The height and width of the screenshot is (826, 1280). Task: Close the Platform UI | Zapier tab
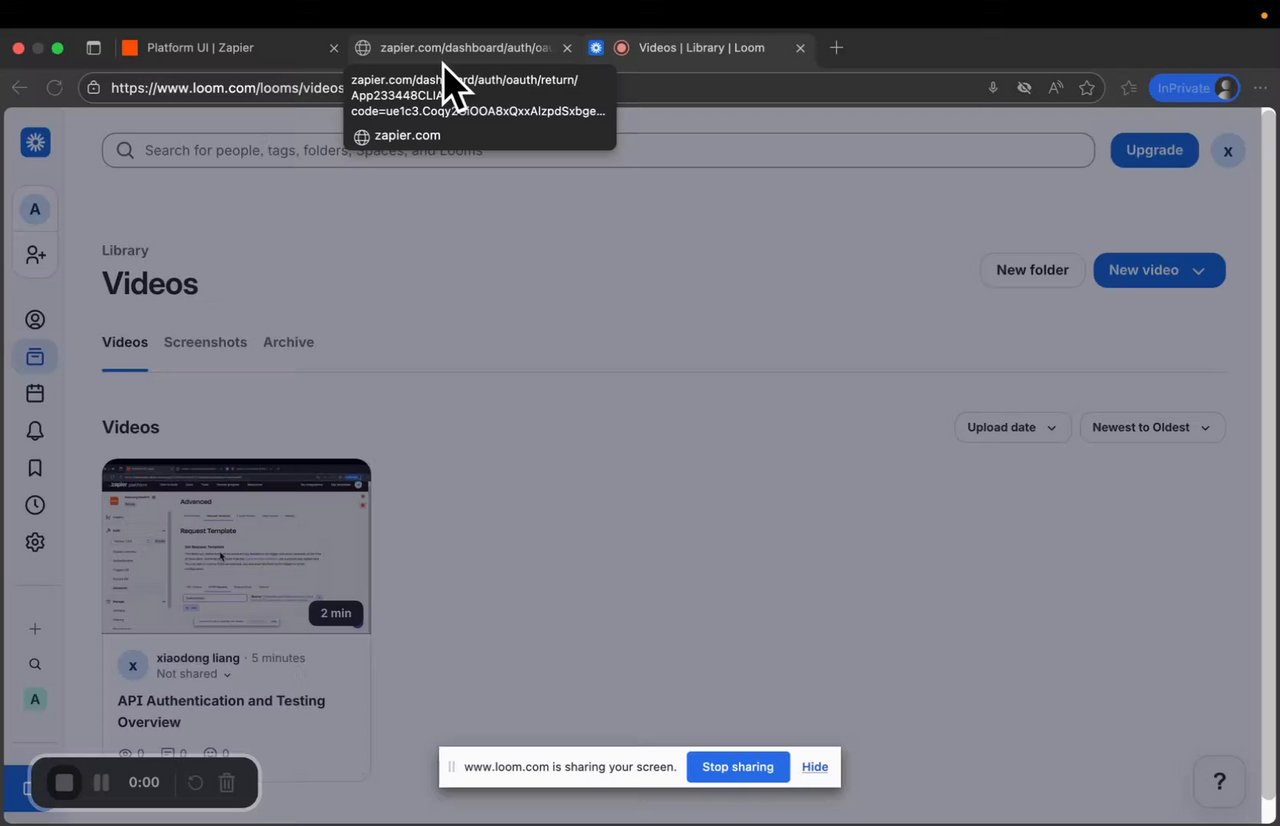[x=334, y=48]
